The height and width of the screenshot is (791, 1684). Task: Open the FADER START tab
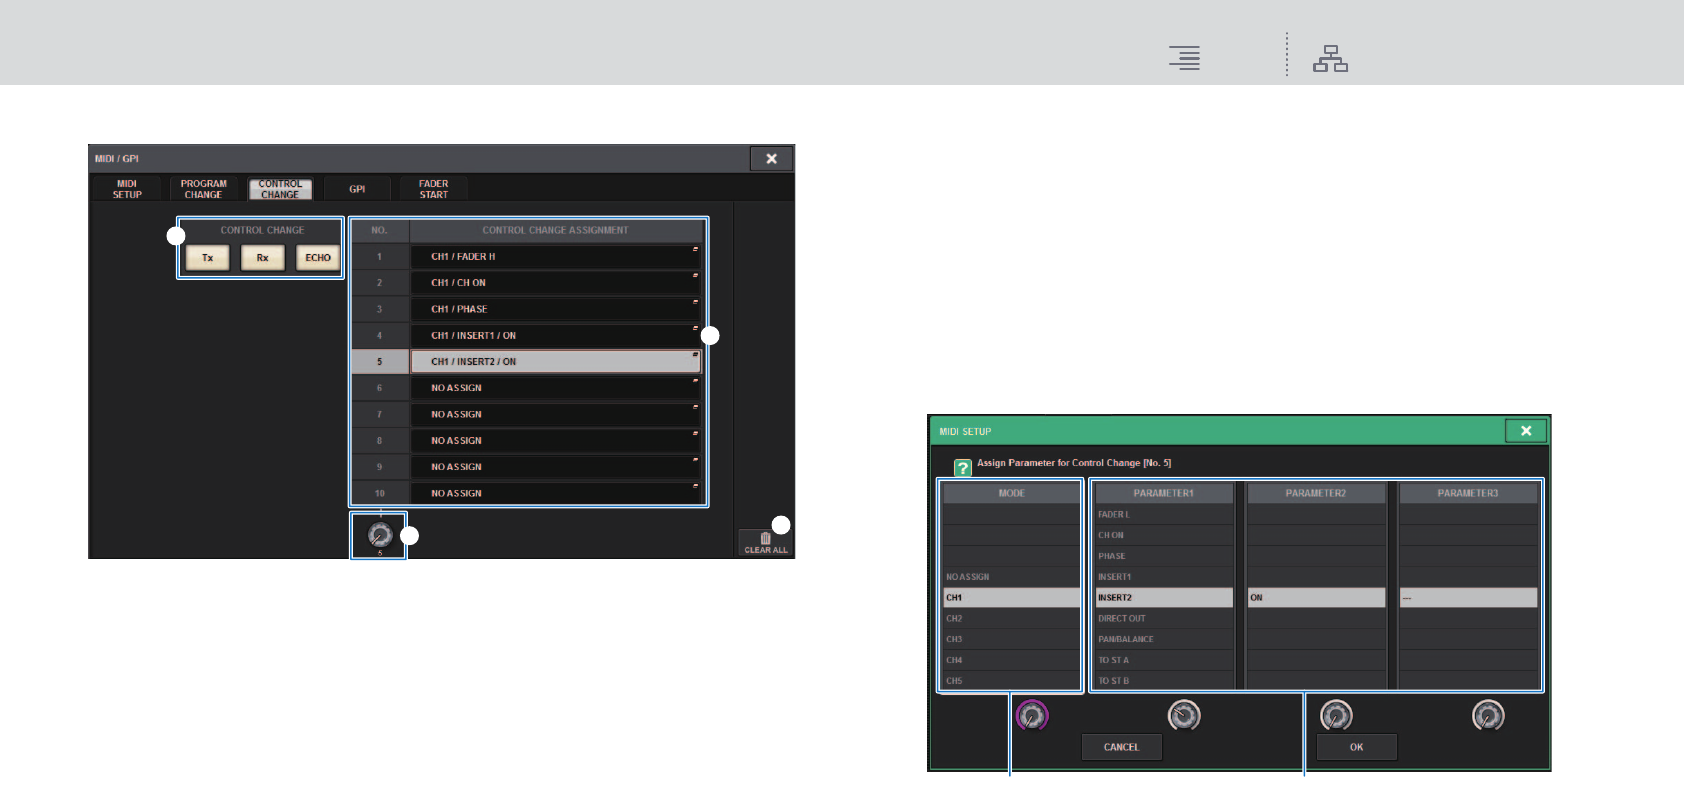[x=434, y=189]
